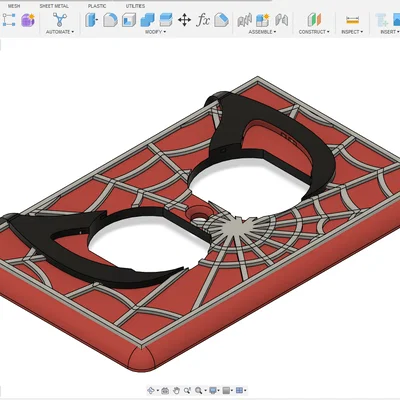Expand the Viewports dropdown arrow
The height and width of the screenshot is (400, 400).
coord(245,390)
